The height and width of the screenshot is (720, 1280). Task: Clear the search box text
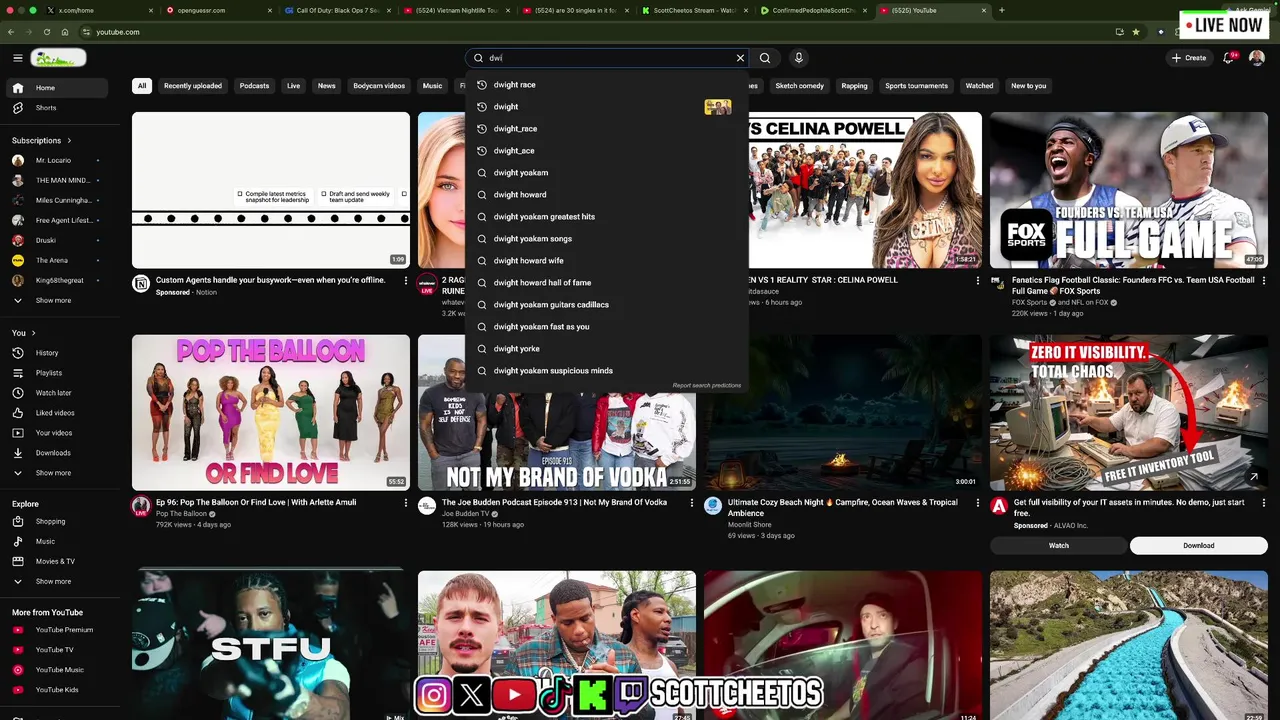(740, 58)
